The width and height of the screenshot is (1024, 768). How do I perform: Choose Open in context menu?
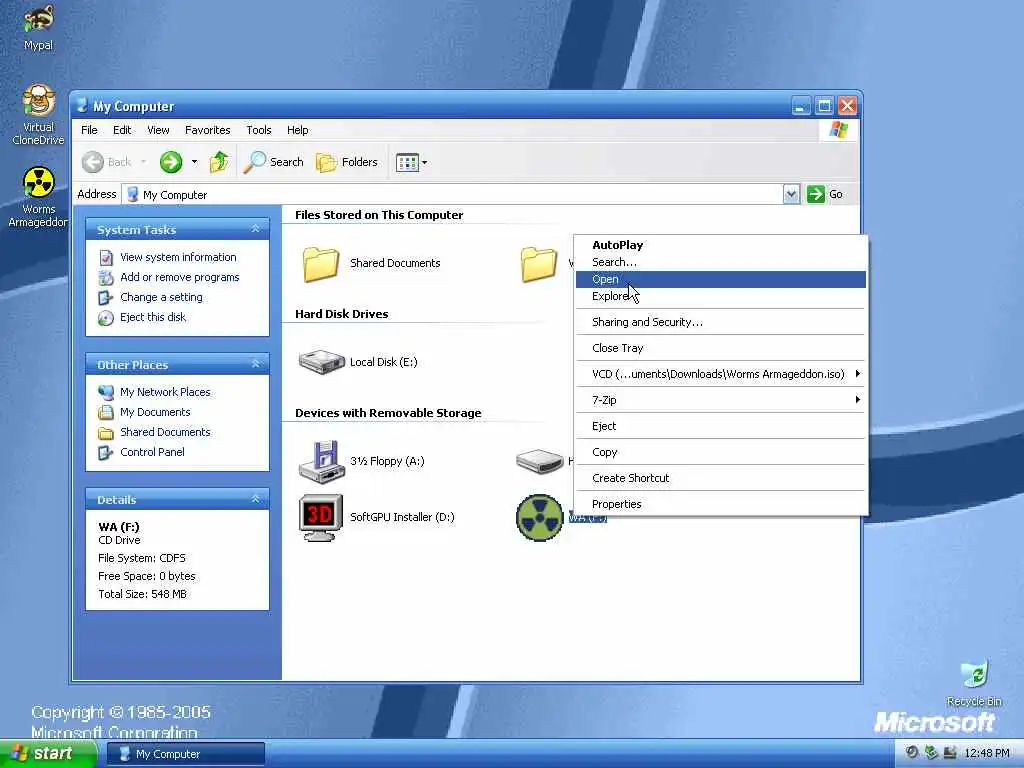(720, 280)
